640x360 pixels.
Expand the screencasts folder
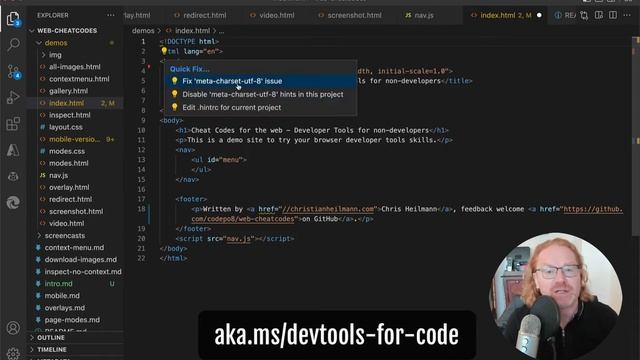pyautogui.click(x=65, y=236)
